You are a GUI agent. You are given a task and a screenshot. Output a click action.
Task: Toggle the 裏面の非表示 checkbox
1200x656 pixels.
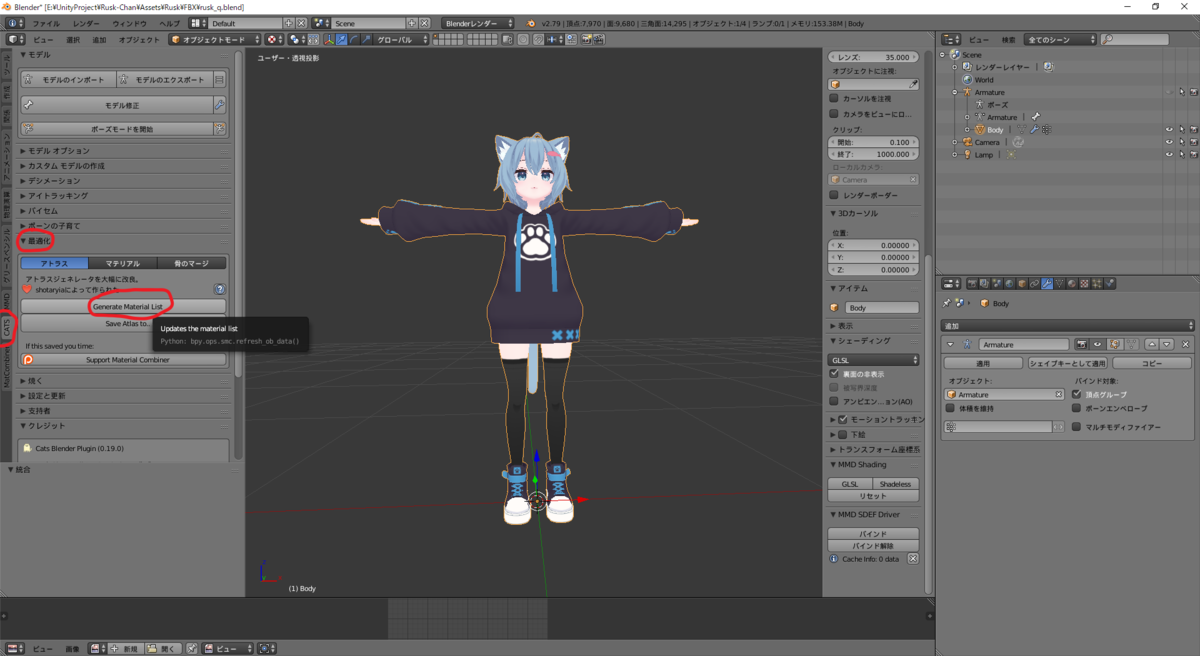834,373
